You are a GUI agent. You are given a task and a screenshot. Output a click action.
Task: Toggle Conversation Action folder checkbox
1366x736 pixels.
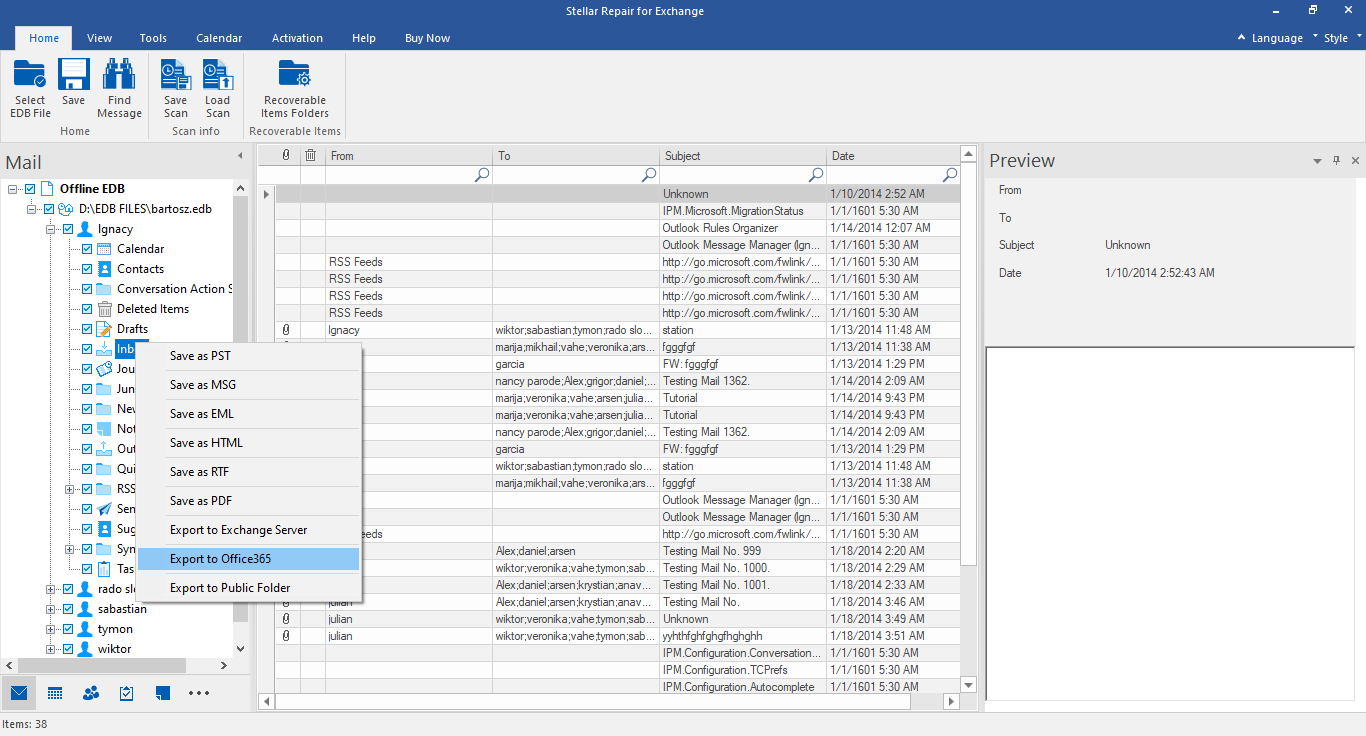[x=87, y=289]
